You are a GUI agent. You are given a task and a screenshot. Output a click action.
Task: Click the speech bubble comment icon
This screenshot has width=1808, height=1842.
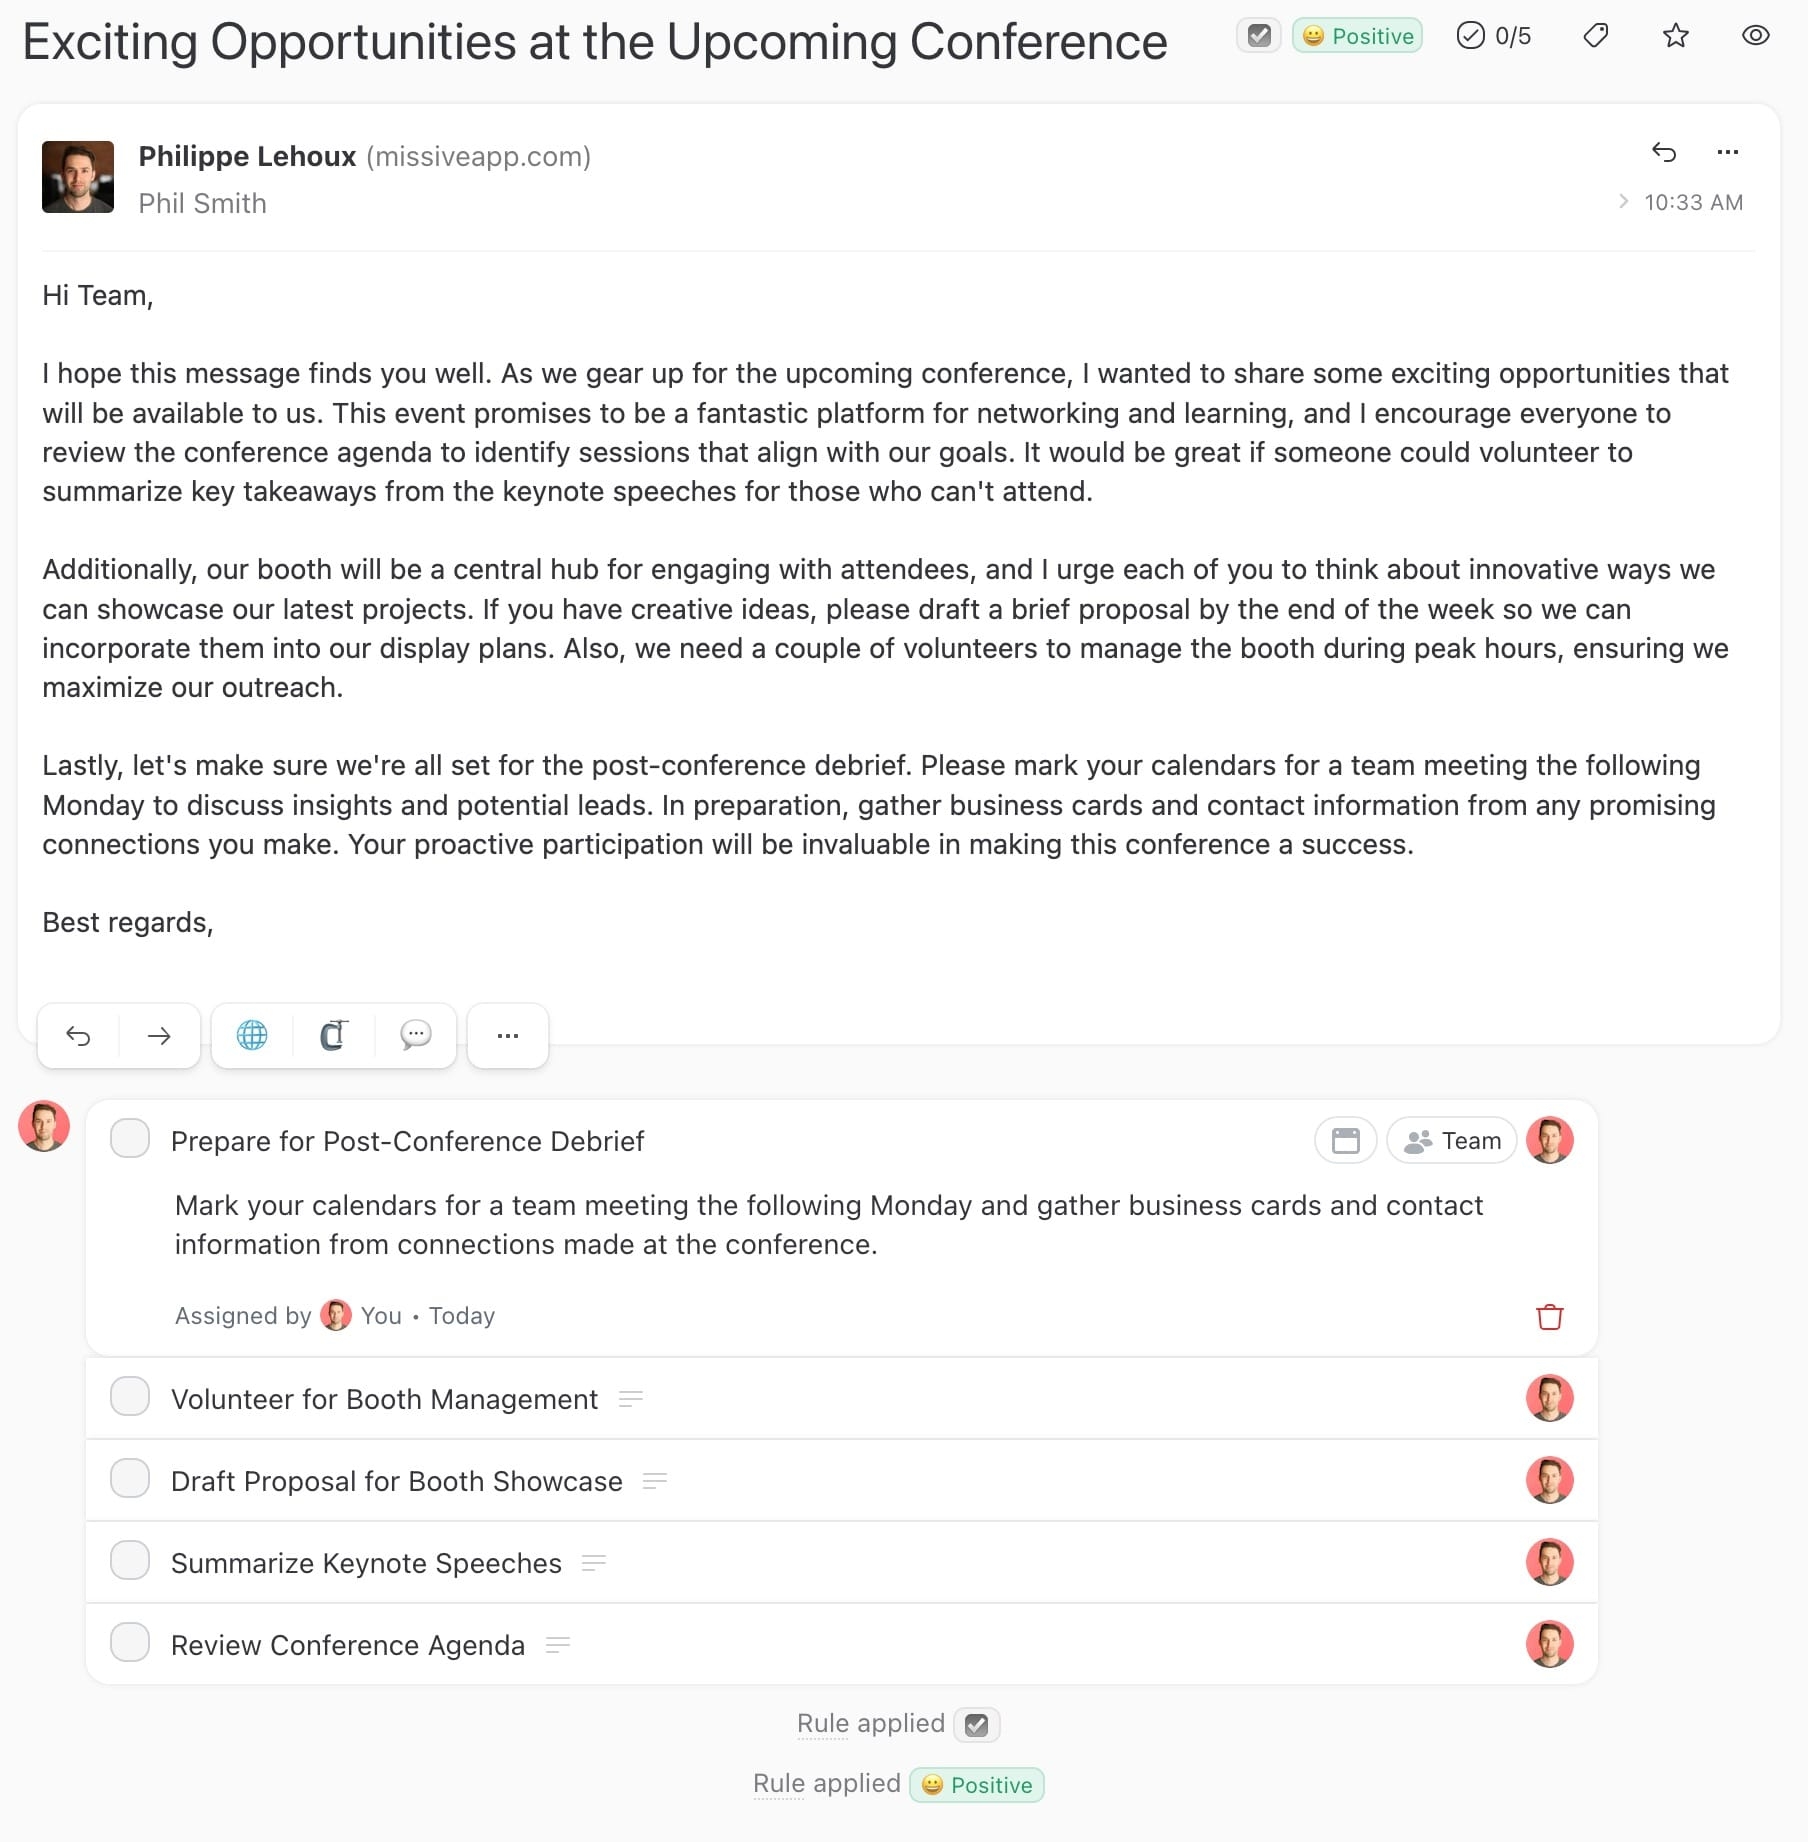click(415, 1036)
